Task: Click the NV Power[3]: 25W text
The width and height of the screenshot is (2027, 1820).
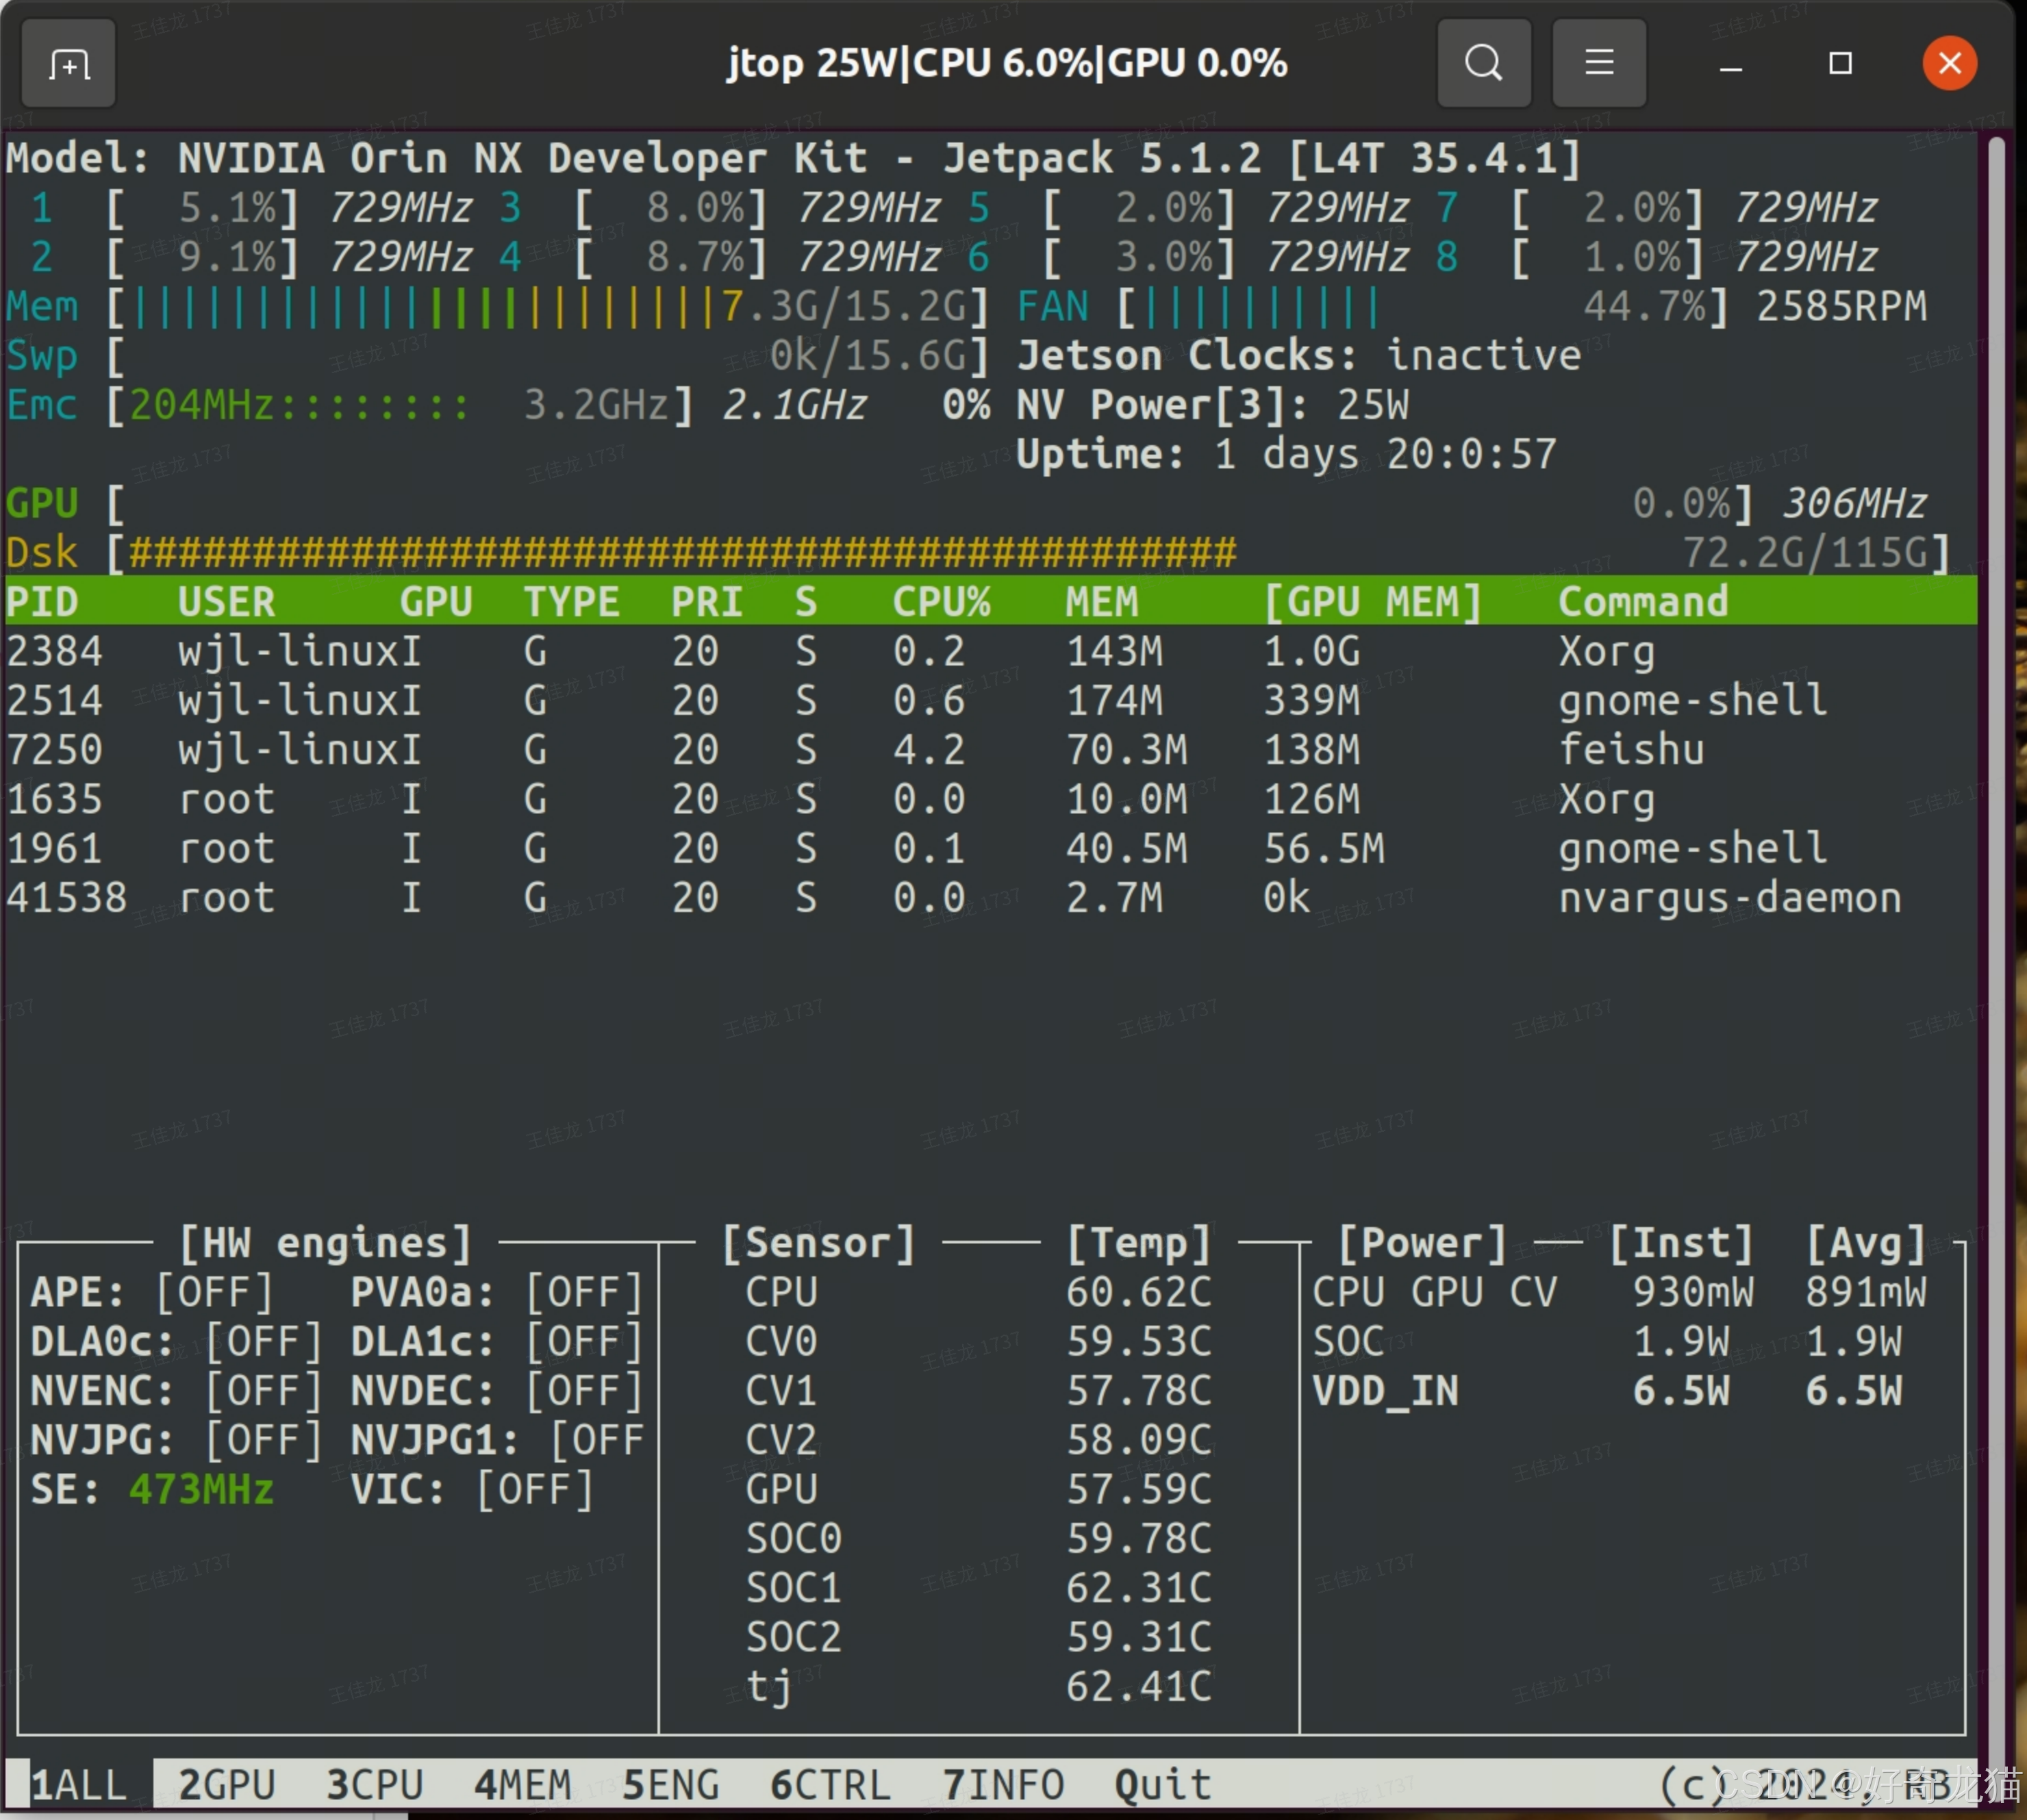Action: pyautogui.click(x=1213, y=405)
